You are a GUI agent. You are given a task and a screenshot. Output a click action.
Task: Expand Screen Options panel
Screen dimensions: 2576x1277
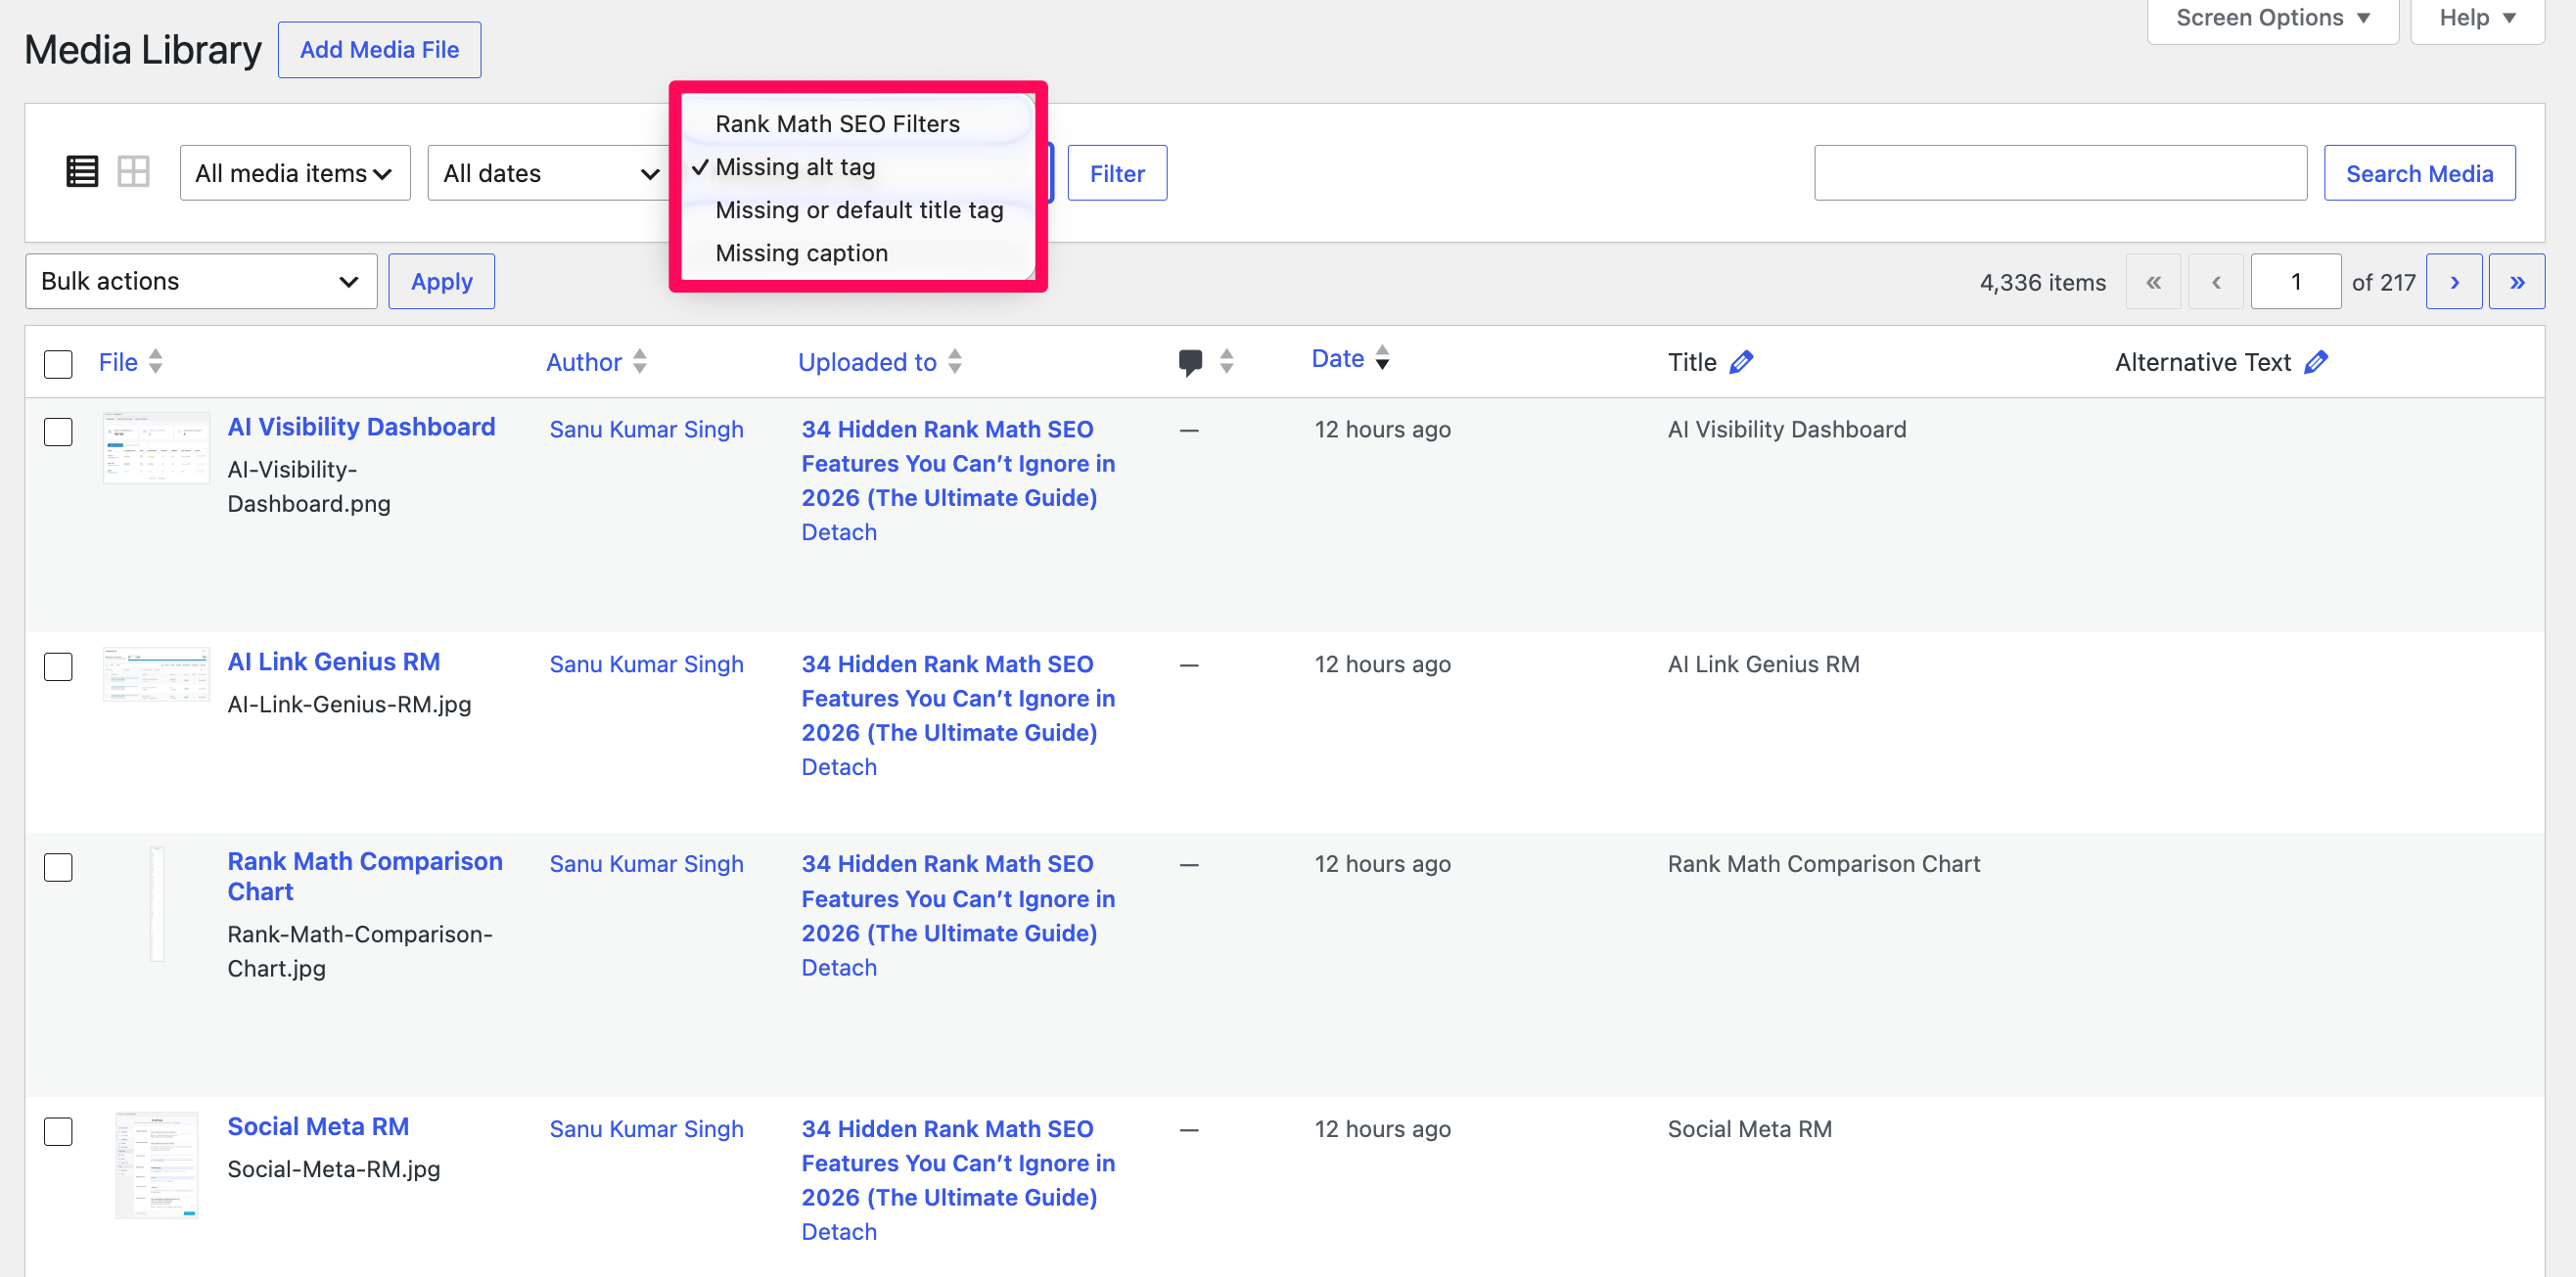click(2272, 19)
